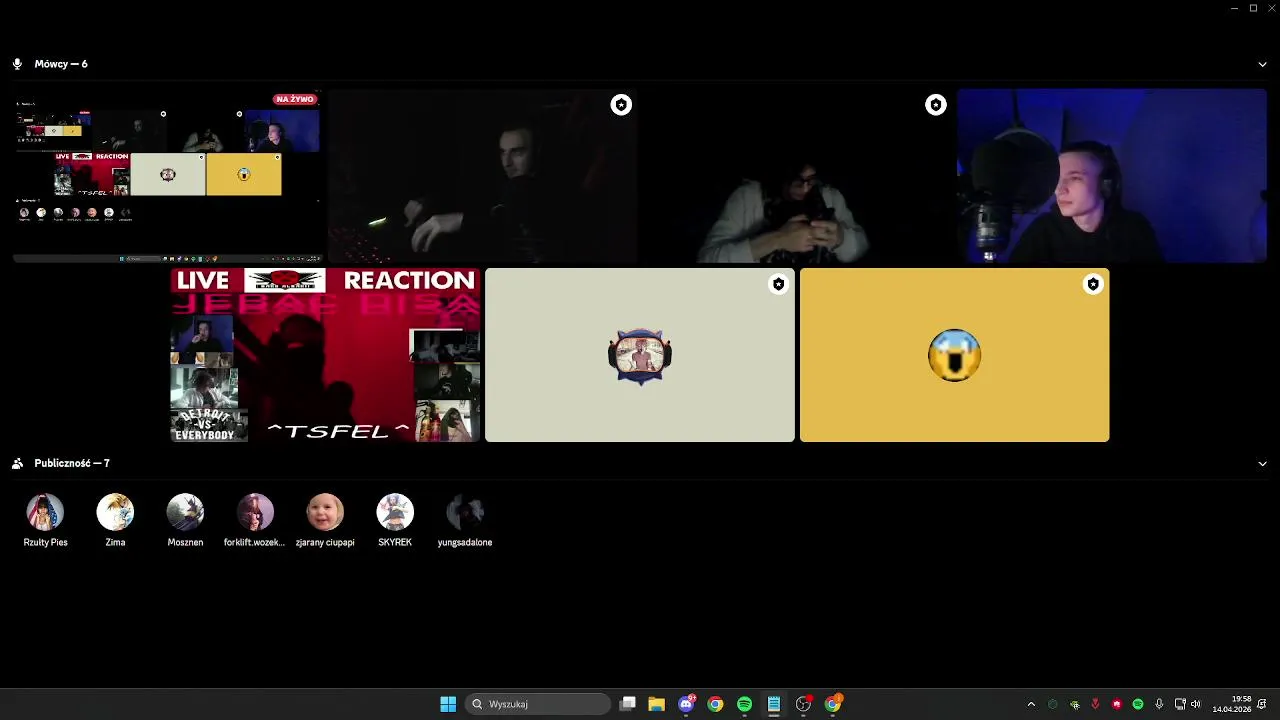Open Mosznen audience avatar
This screenshot has height=720, width=1280.
[x=185, y=512]
